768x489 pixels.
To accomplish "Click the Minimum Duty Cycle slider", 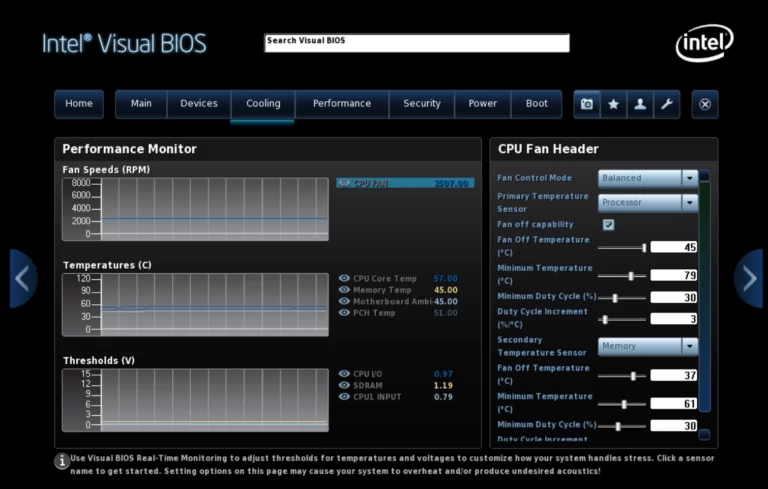I will coord(622,297).
